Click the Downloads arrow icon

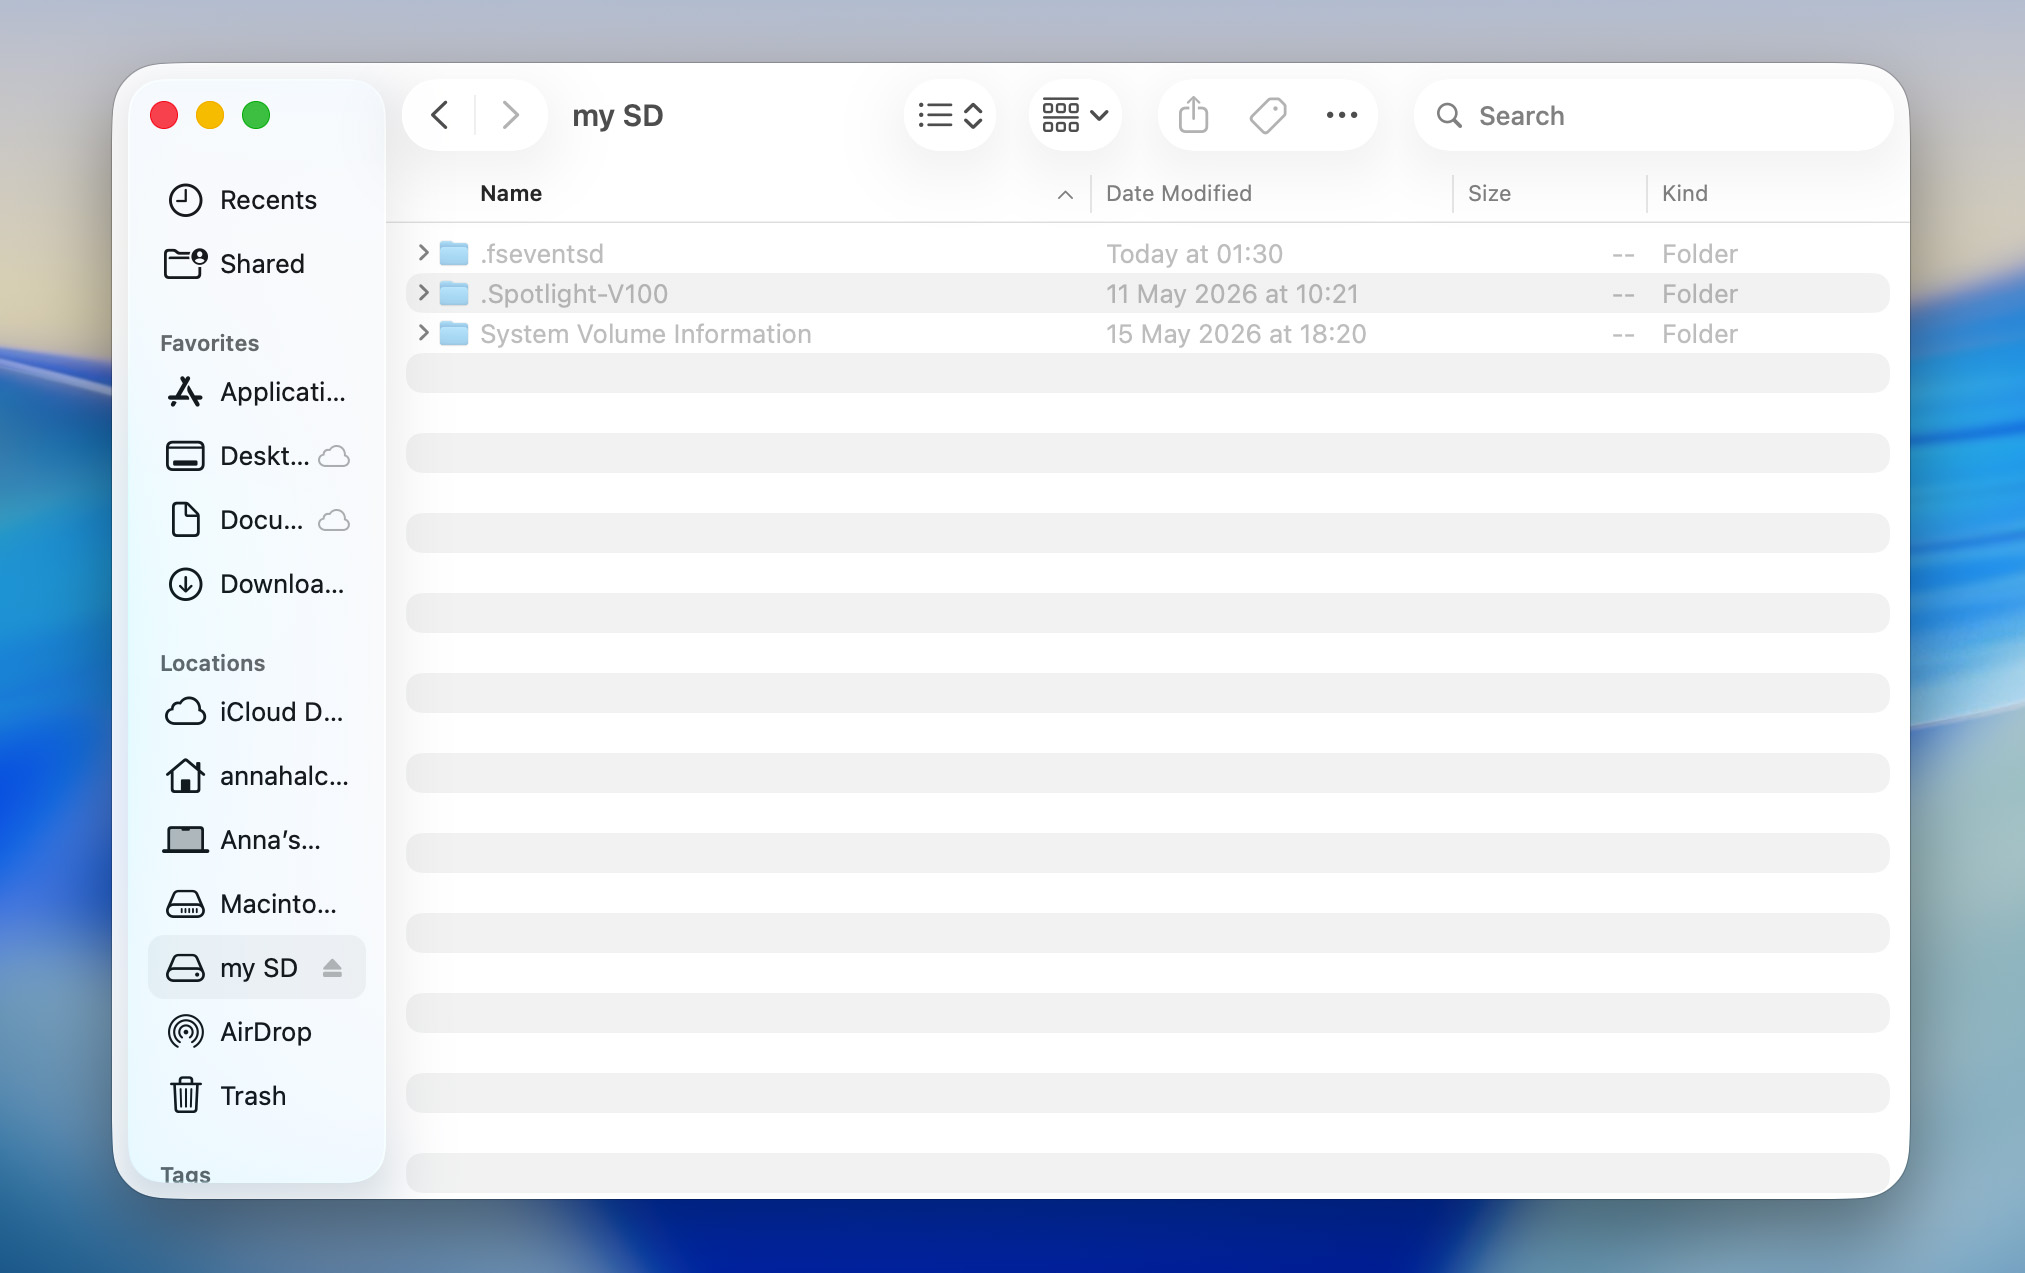coord(185,584)
